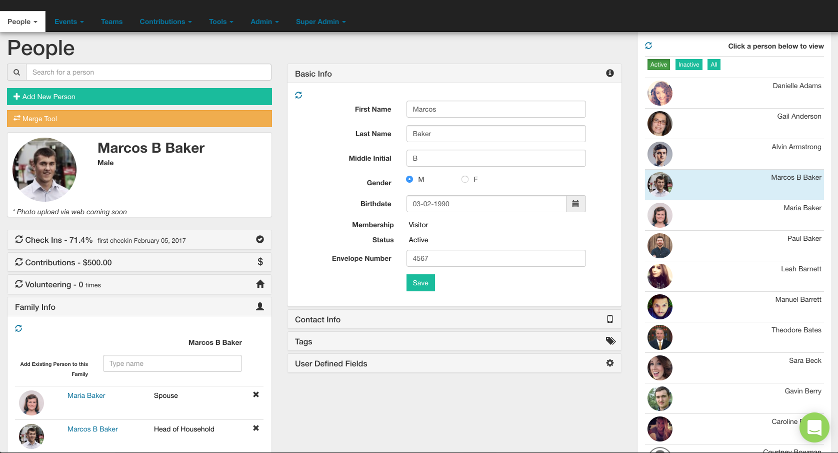Screen dimensions: 838x453
Task: Open Marcos B Baker's family member link
Action: click(92, 429)
